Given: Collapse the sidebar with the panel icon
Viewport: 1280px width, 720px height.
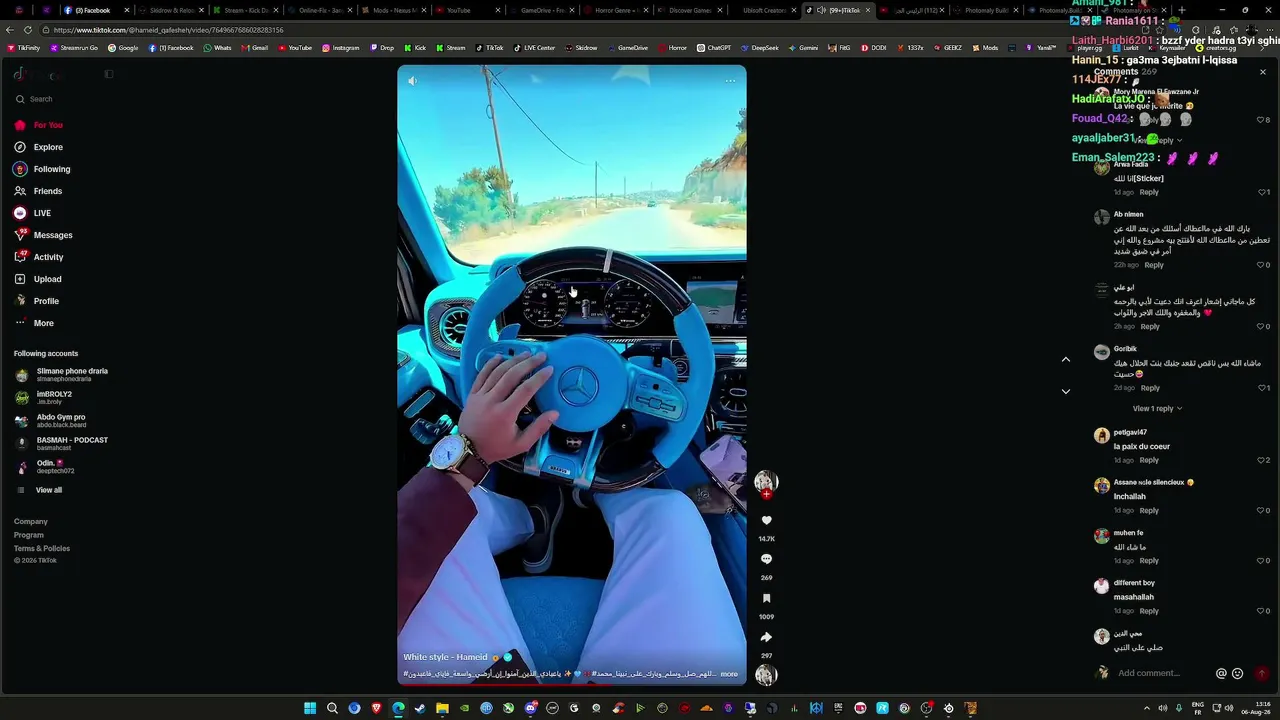Looking at the screenshot, I should 109,74.
